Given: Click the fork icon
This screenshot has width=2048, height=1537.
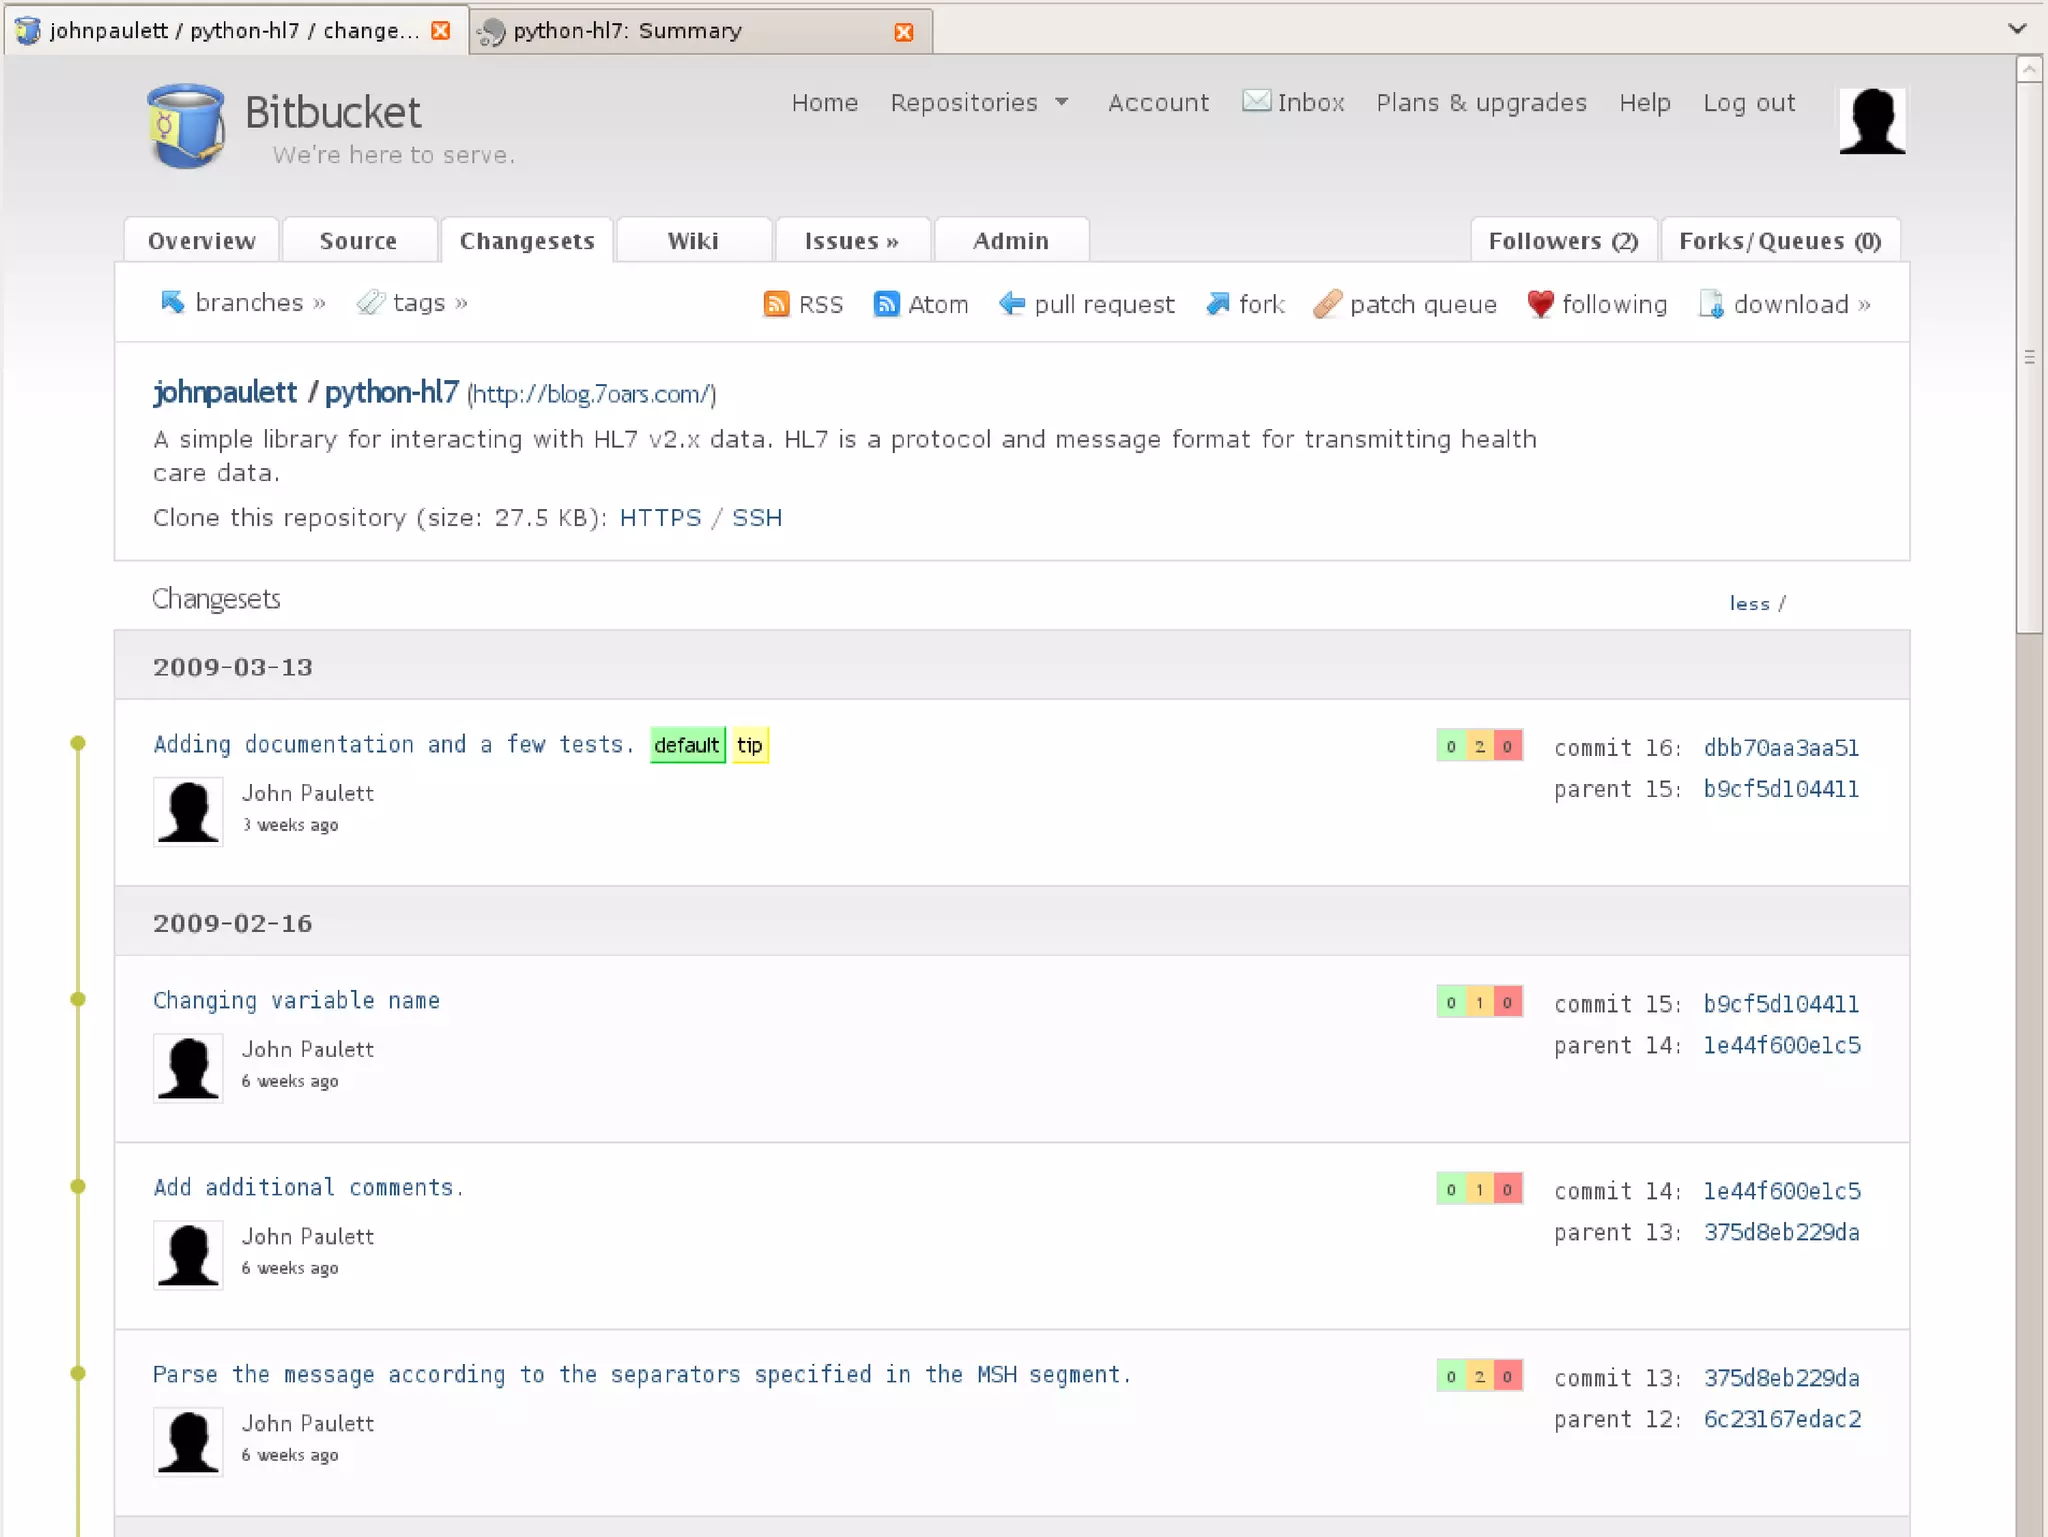Looking at the screenshot, I should [x=1217, y=304].
